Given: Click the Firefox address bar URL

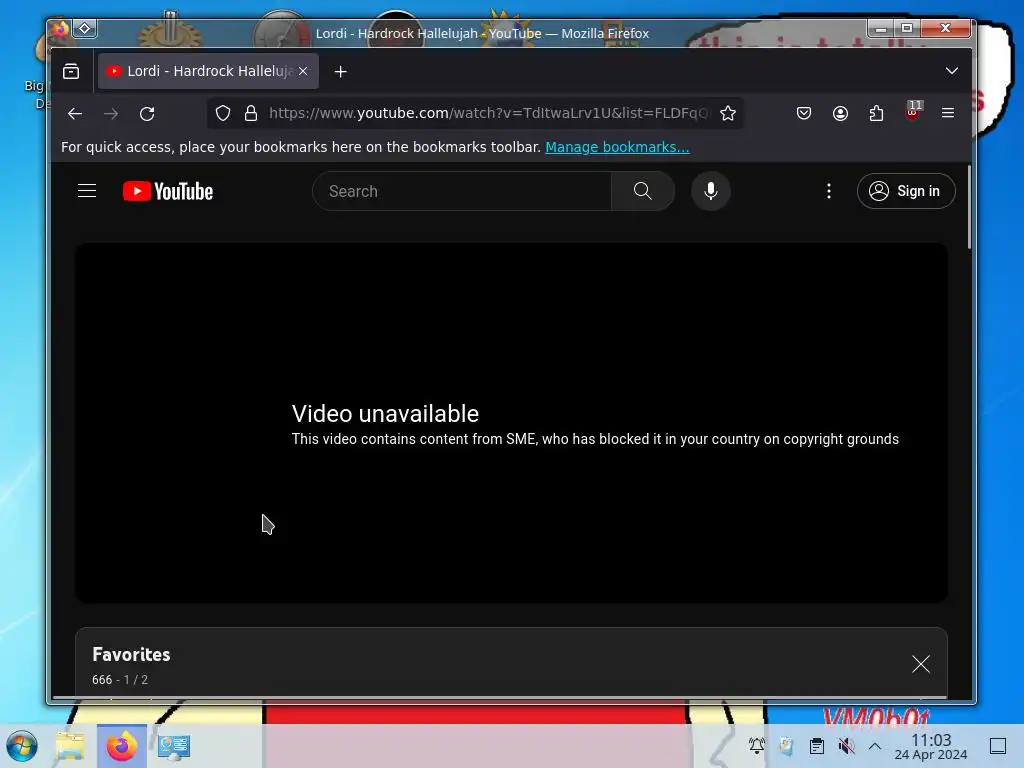Looking at the screenshot, I should (x=488, y=113).
